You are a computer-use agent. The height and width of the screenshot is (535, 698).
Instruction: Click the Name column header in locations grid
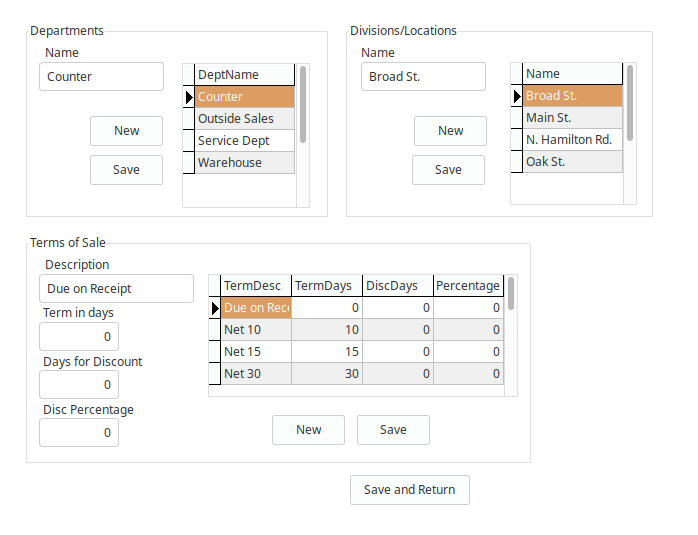pyautogui.click(x=572, y=73)
